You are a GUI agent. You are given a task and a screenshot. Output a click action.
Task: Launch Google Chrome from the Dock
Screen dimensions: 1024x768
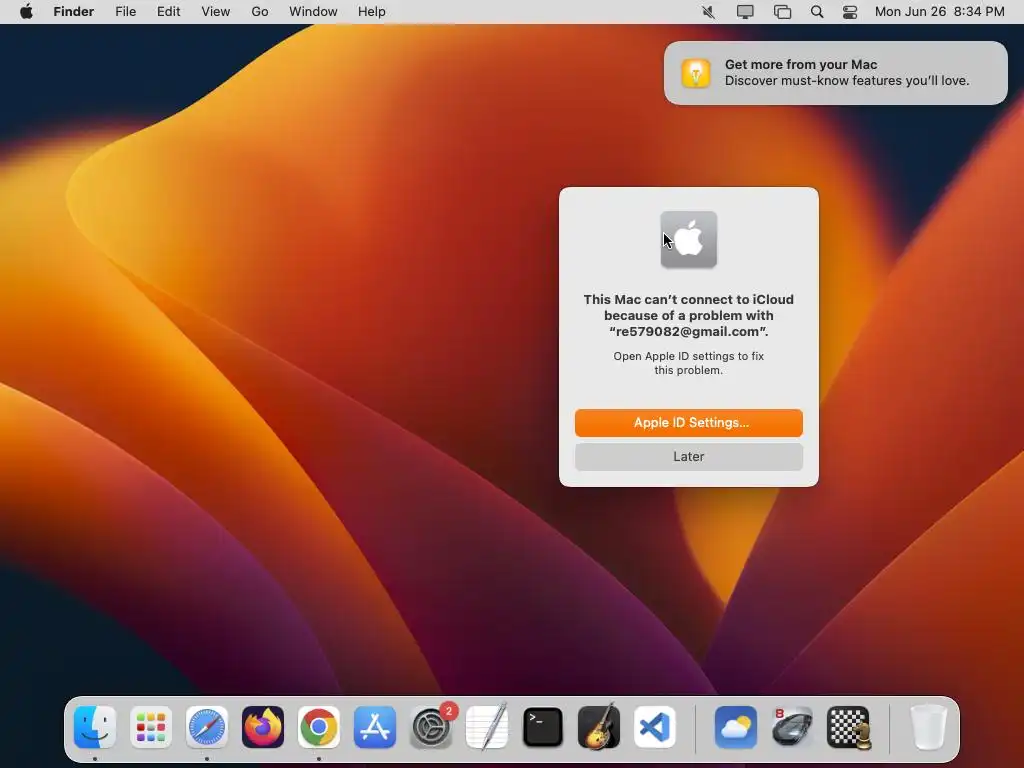click(319, 727)
